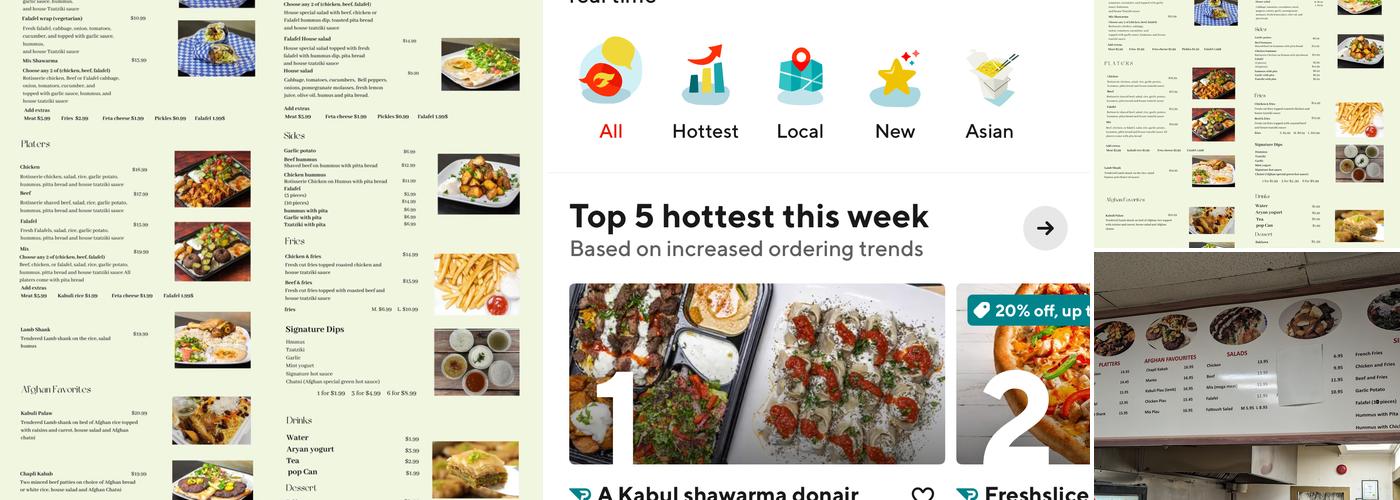This screenshot has height=500, width=1400.
Task: Favorite A Kabul shawarma donair with heart
Action: (x=922, y=493)
